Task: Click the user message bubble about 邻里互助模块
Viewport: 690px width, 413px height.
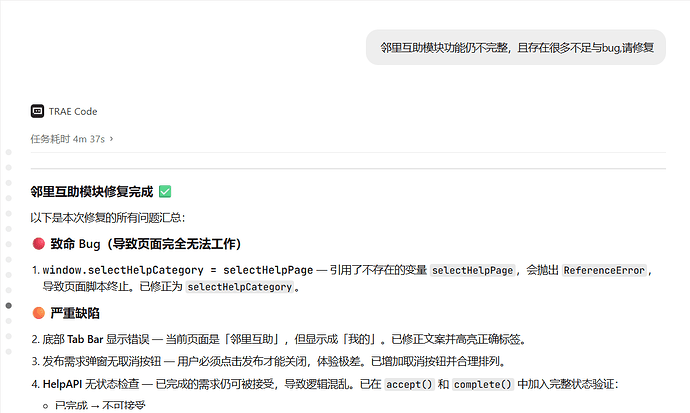Action: 516,48
